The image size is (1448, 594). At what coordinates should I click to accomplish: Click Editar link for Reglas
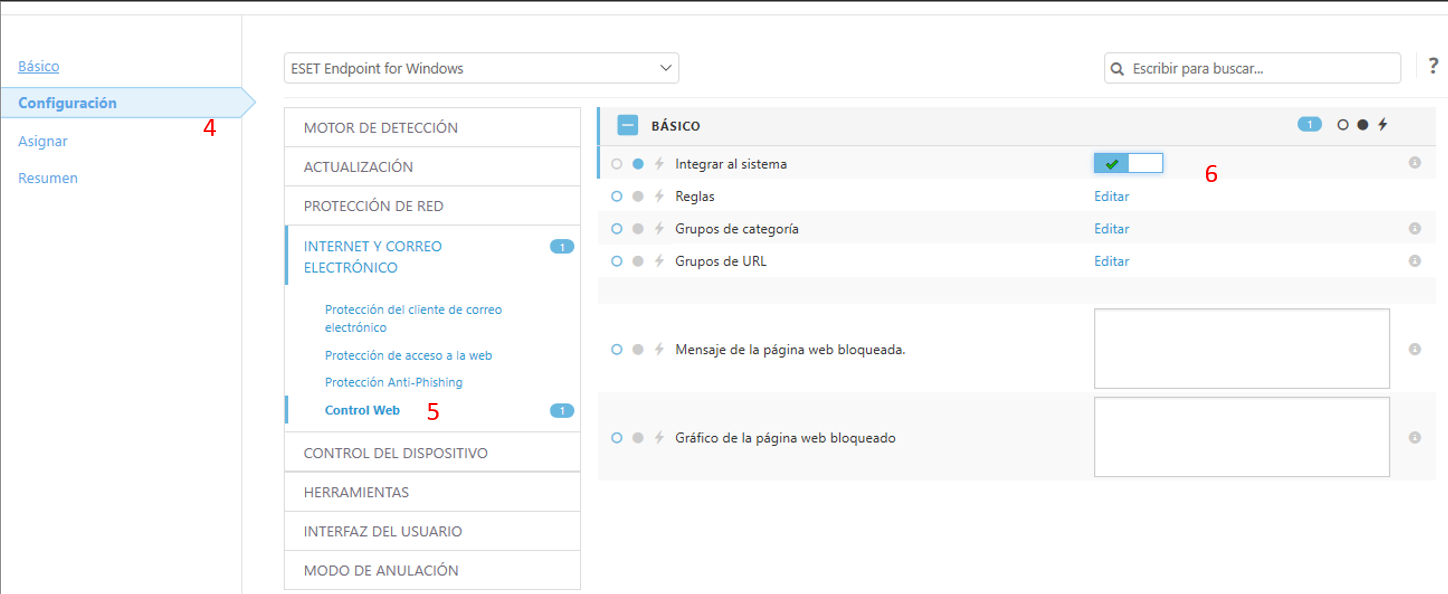point(1111,196)
